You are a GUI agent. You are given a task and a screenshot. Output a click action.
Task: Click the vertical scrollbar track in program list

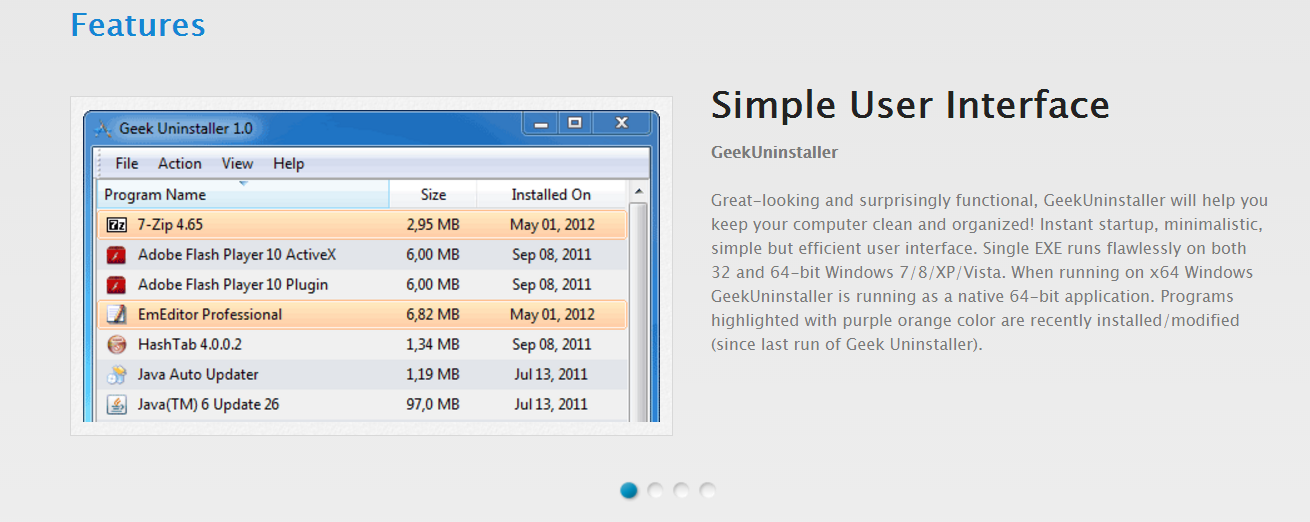(638, 311)
